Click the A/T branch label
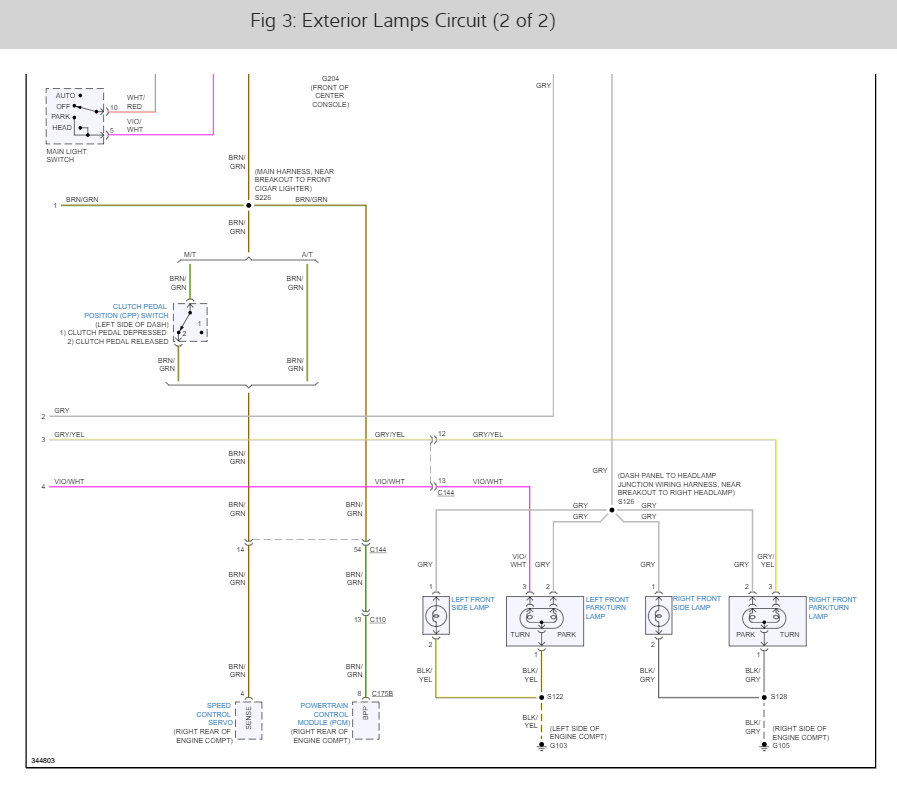The image size is (897, 794). (x=307, y=255)
